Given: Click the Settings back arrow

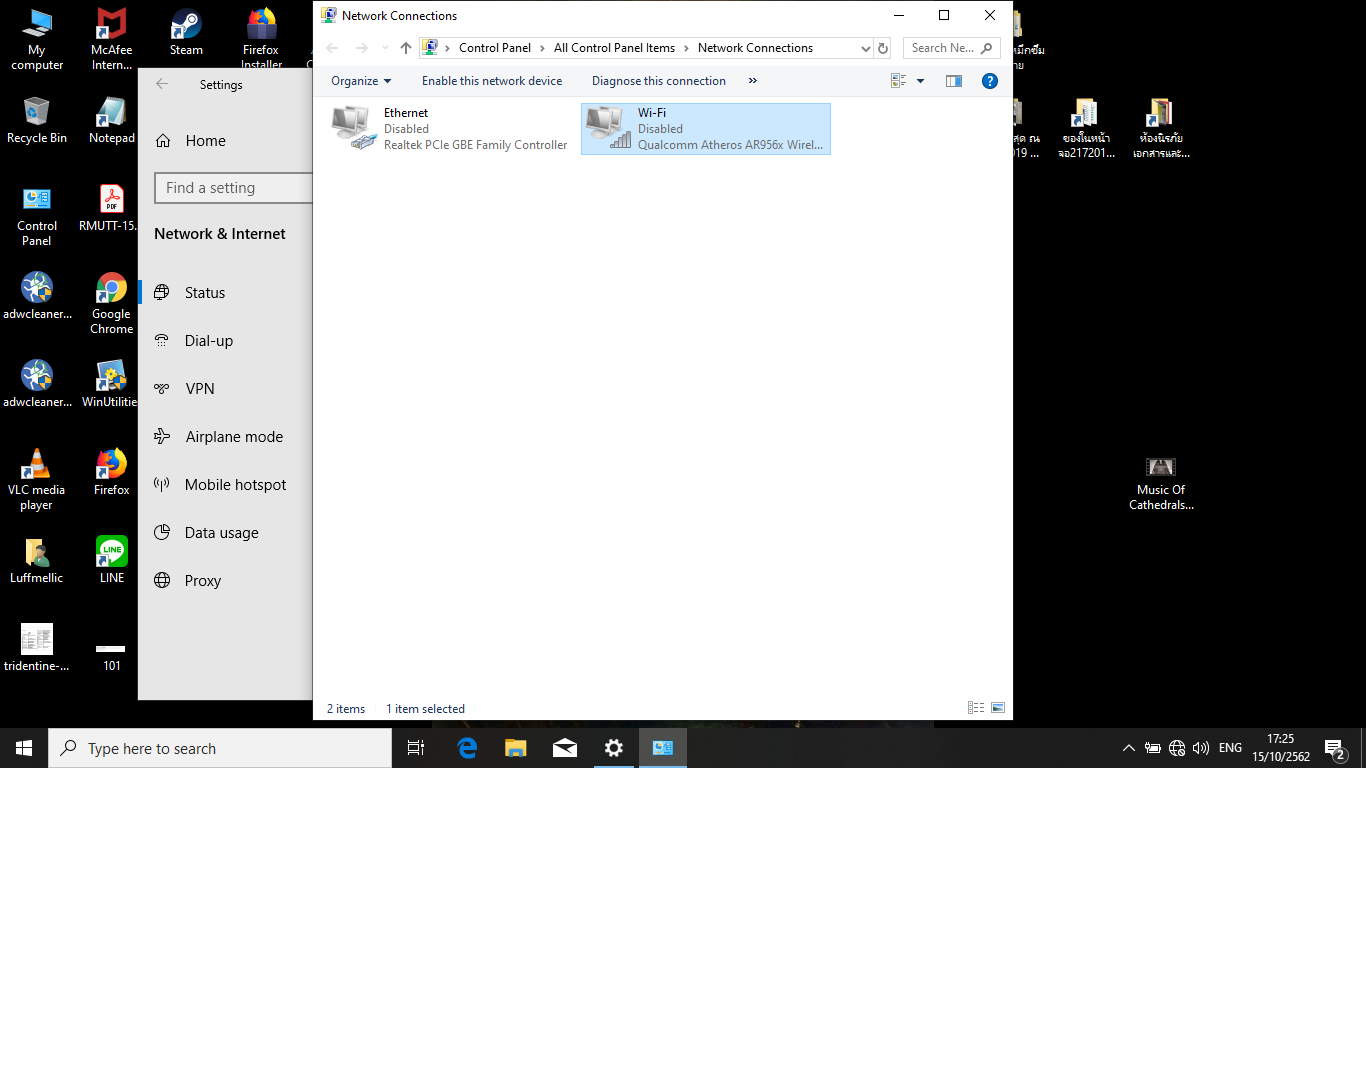Looking at the screenshot, I should 162,85.
